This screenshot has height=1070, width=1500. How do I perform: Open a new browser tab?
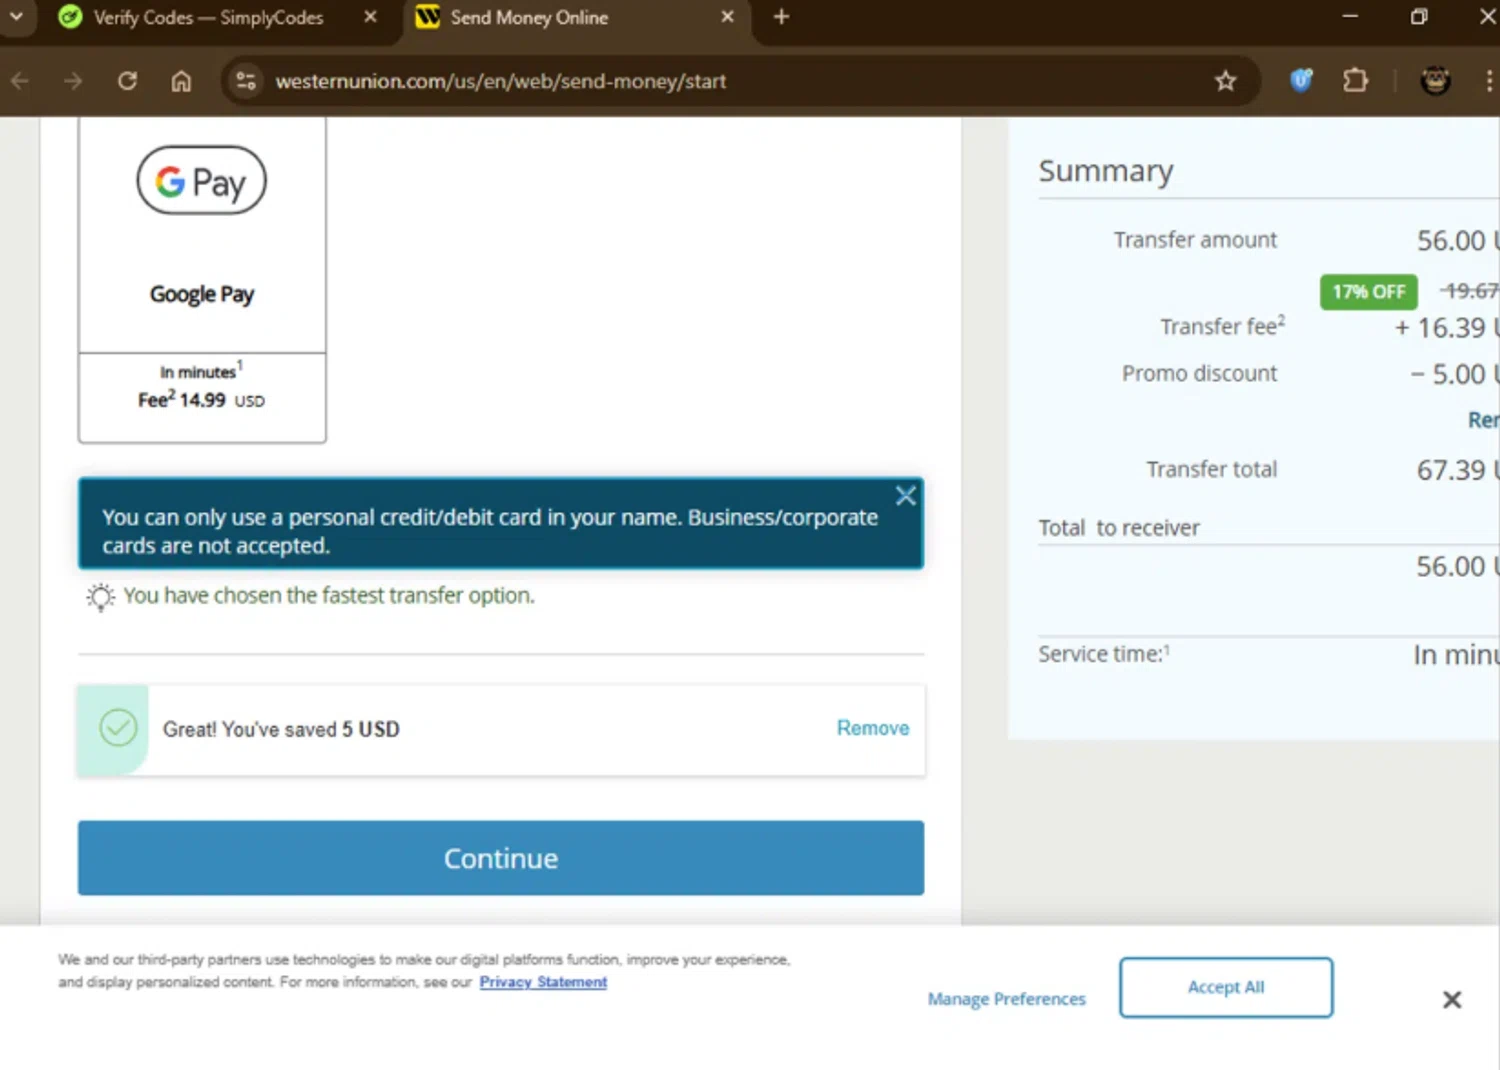pyautogui.click(x=781, y=17)
